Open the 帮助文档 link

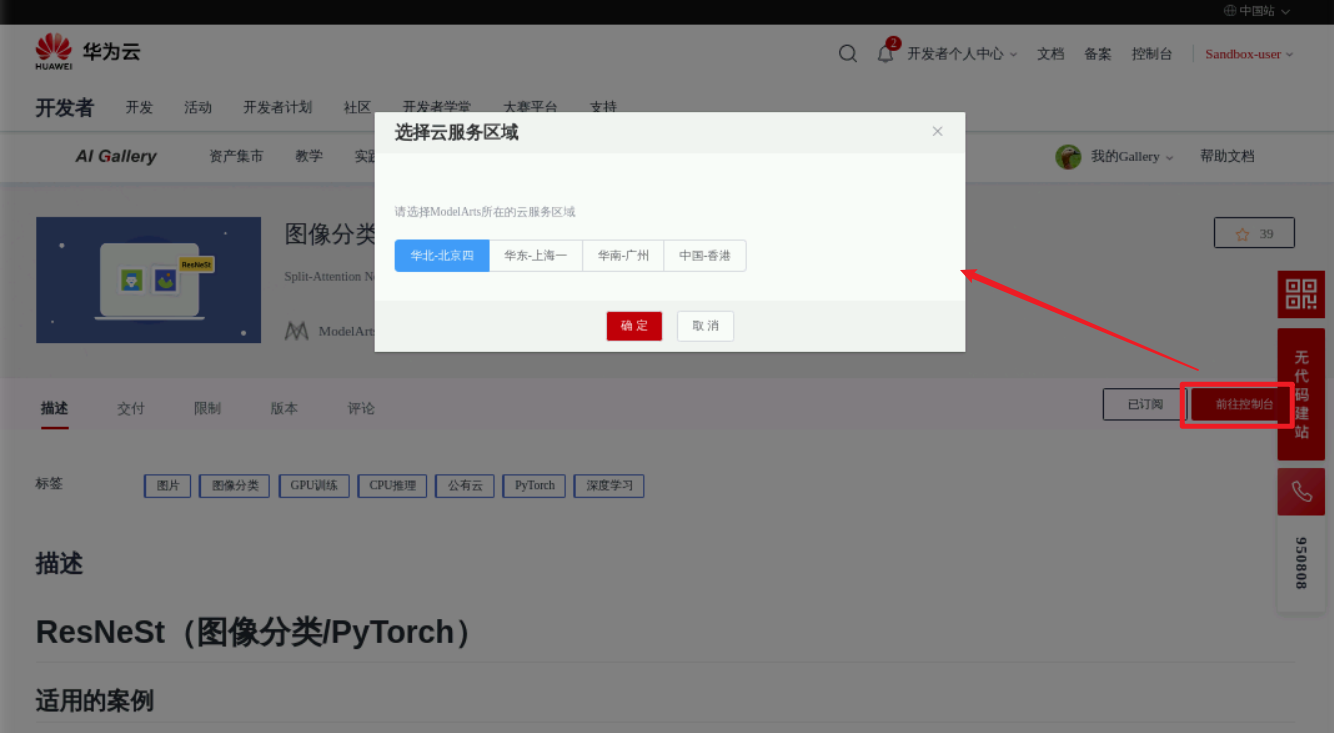coord(1227,157)
